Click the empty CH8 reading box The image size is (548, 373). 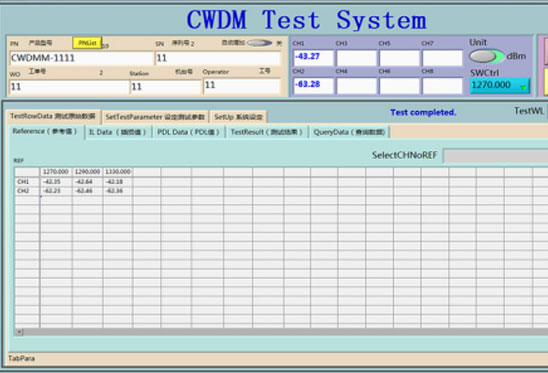click(442, 86)
